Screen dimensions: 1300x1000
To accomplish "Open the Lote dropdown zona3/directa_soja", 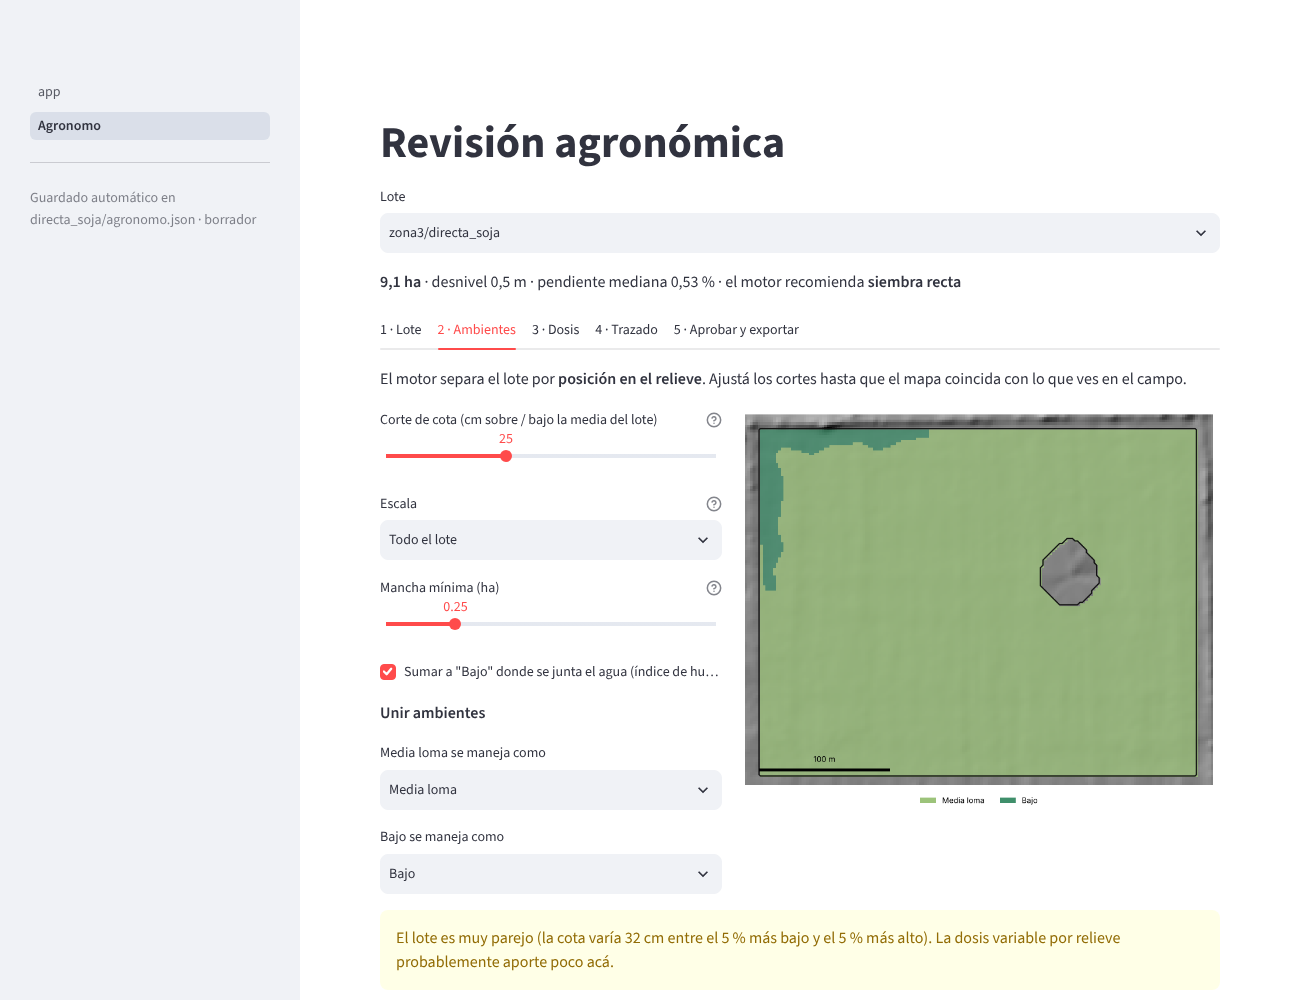I will coord(800,233).
